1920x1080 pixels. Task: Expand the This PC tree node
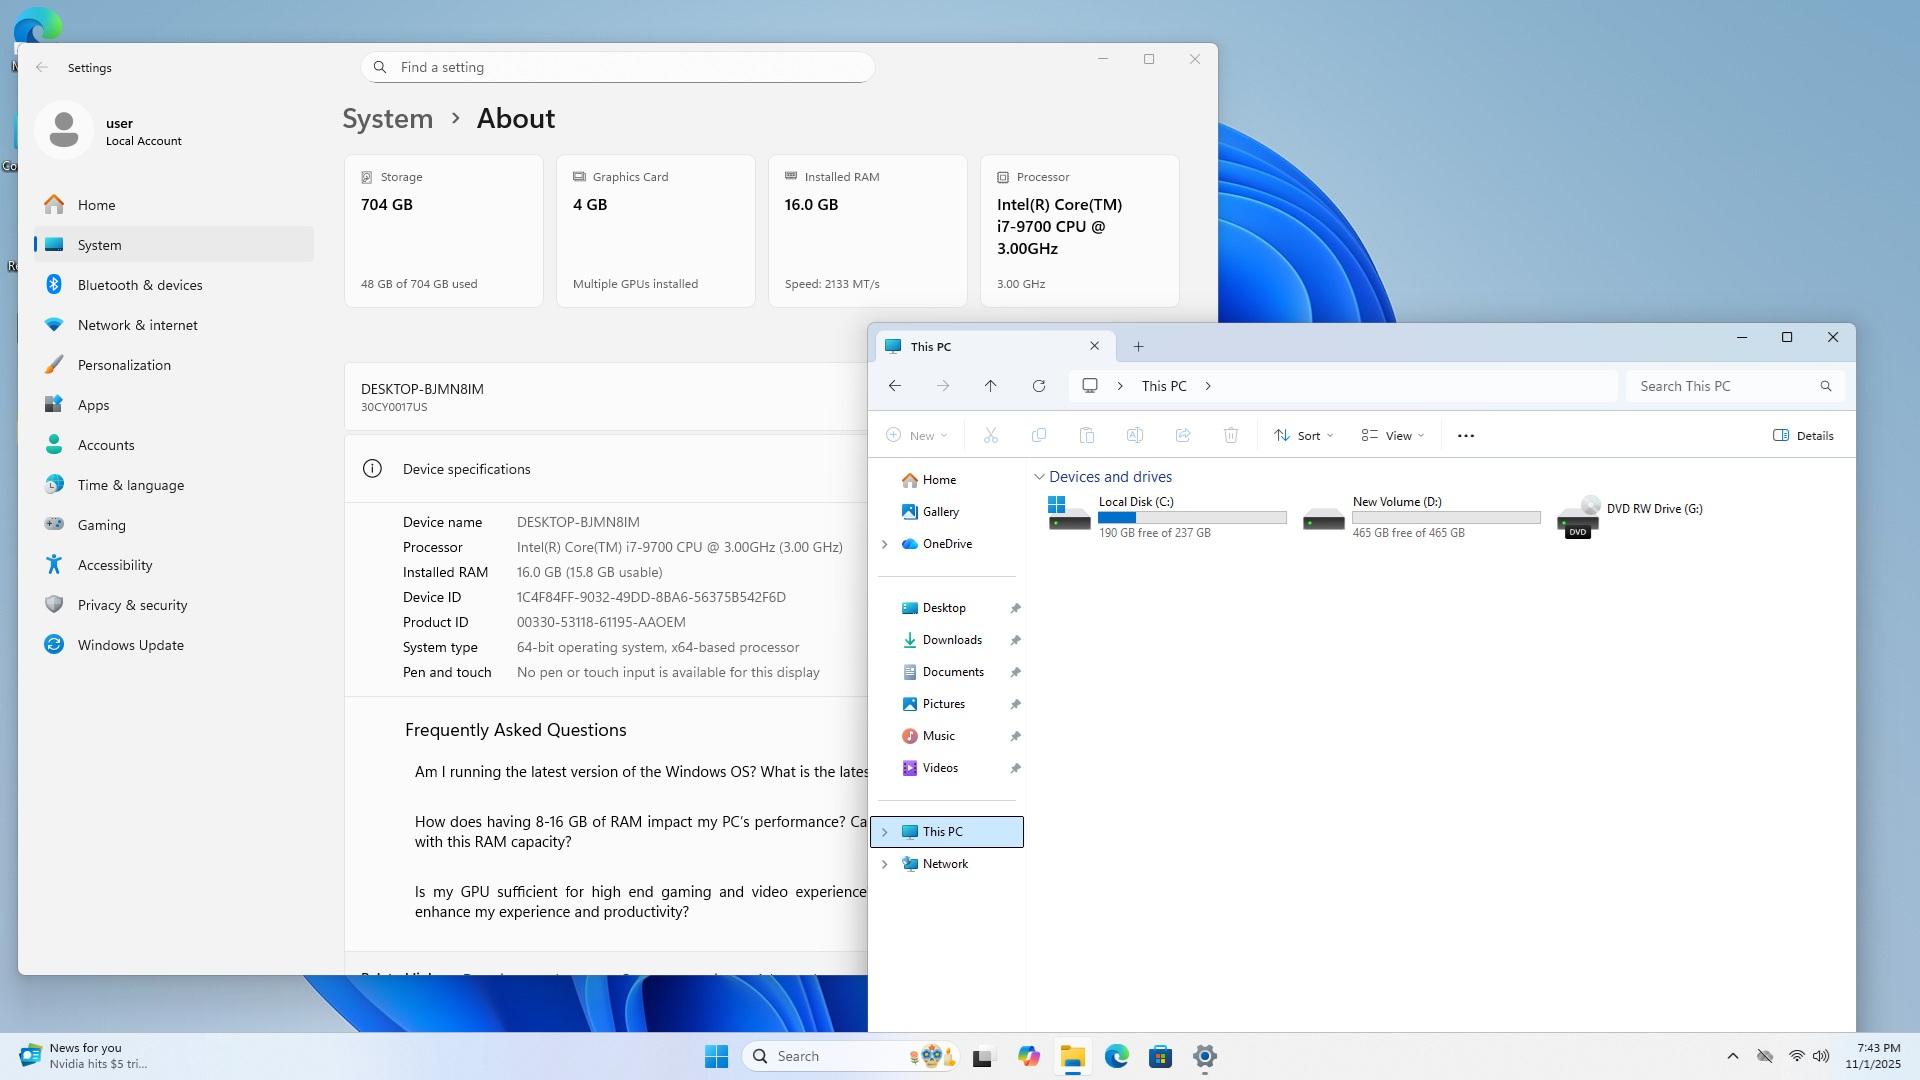point(884,832)
